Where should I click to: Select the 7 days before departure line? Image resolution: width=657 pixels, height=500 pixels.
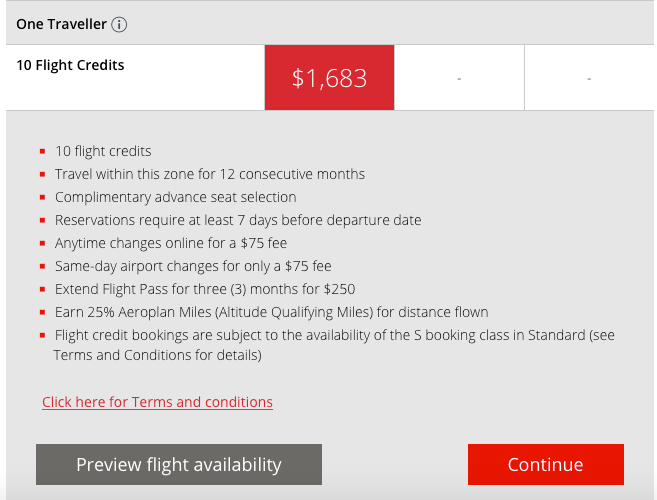click(238, 220)
